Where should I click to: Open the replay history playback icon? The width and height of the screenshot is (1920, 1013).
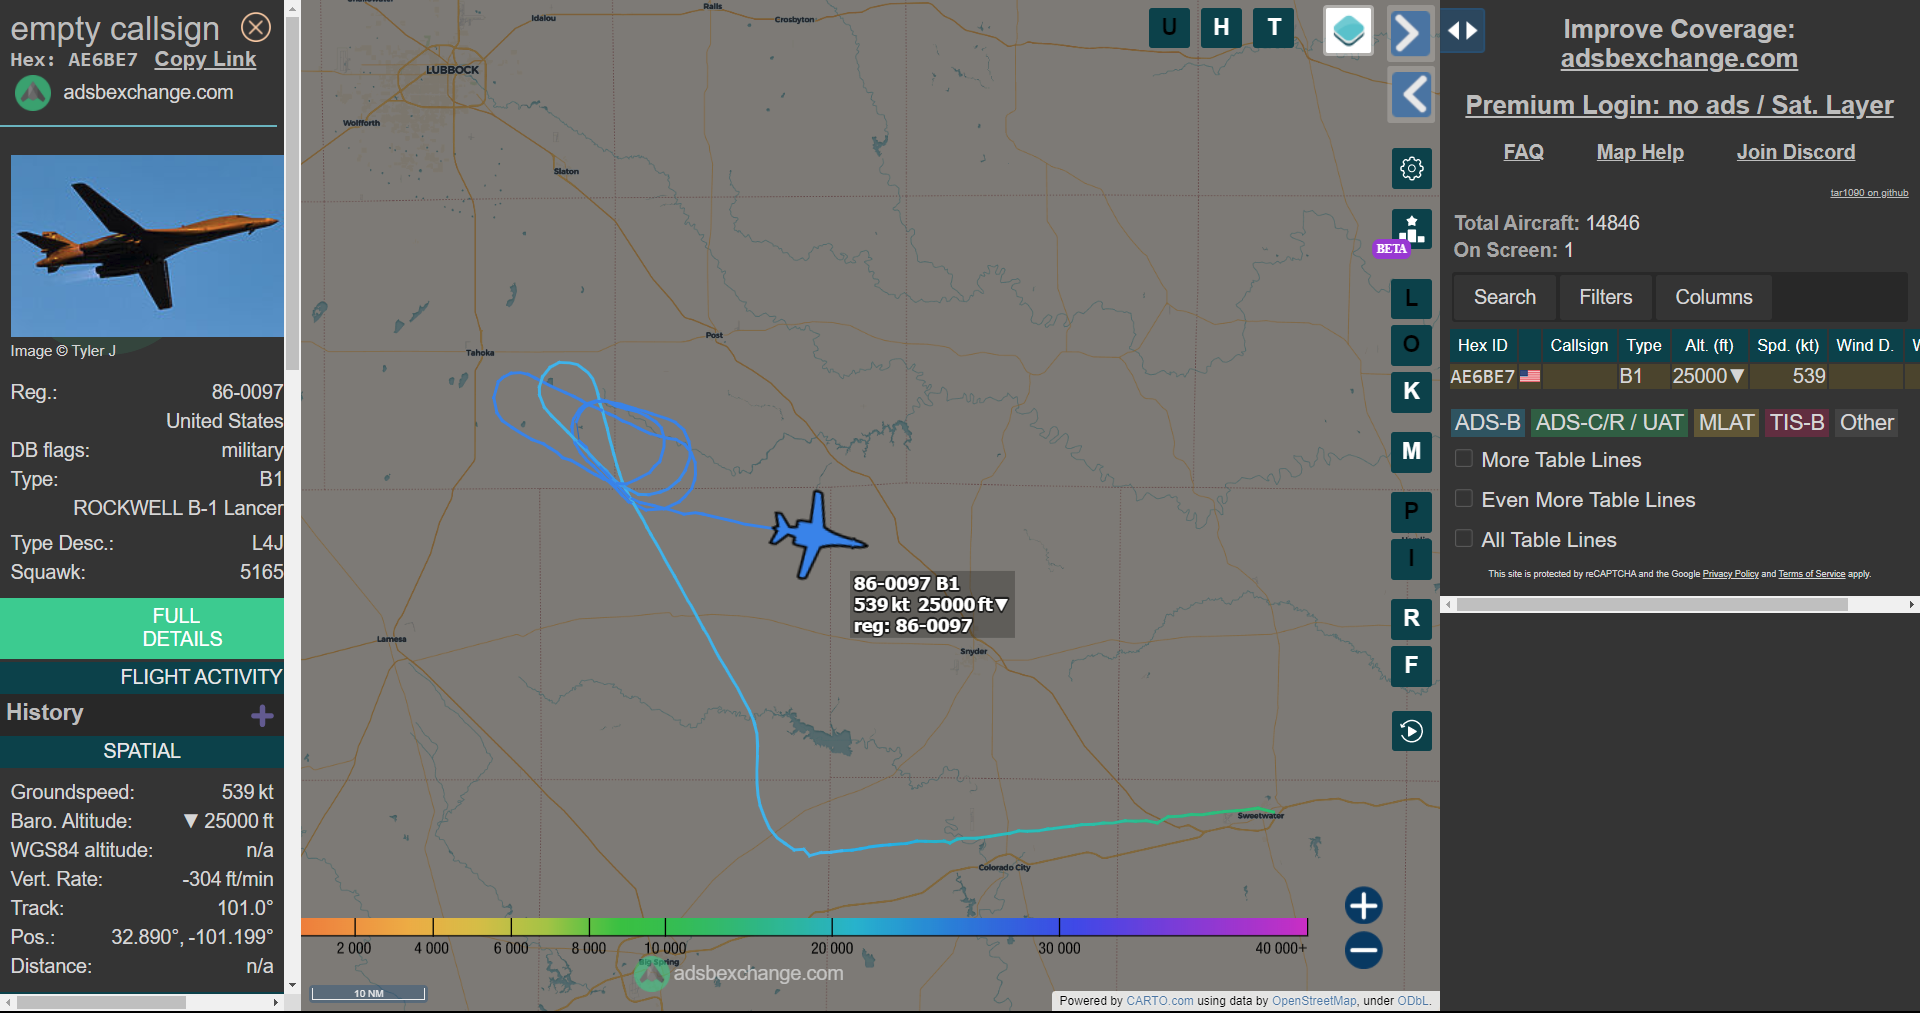coord(1411,731)
